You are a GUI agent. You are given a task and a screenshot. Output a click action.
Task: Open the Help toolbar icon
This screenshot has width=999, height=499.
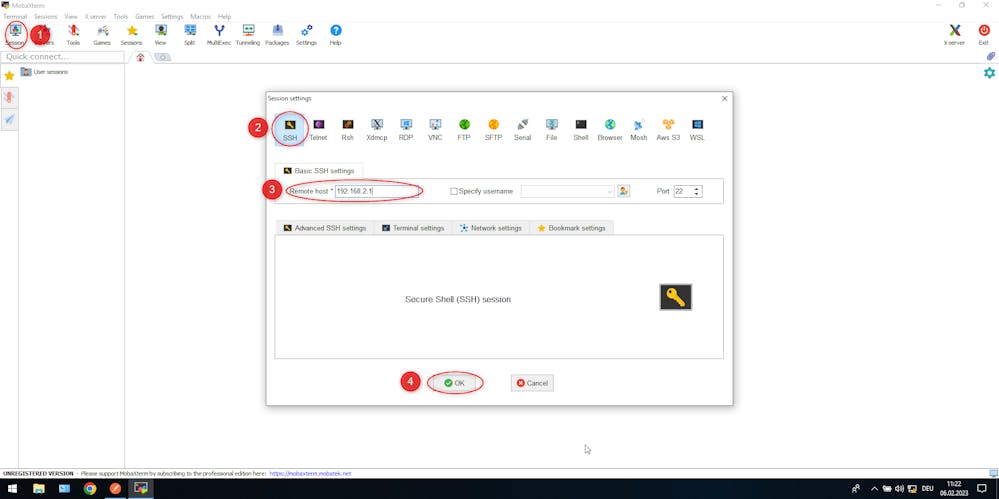pos(336,34)
